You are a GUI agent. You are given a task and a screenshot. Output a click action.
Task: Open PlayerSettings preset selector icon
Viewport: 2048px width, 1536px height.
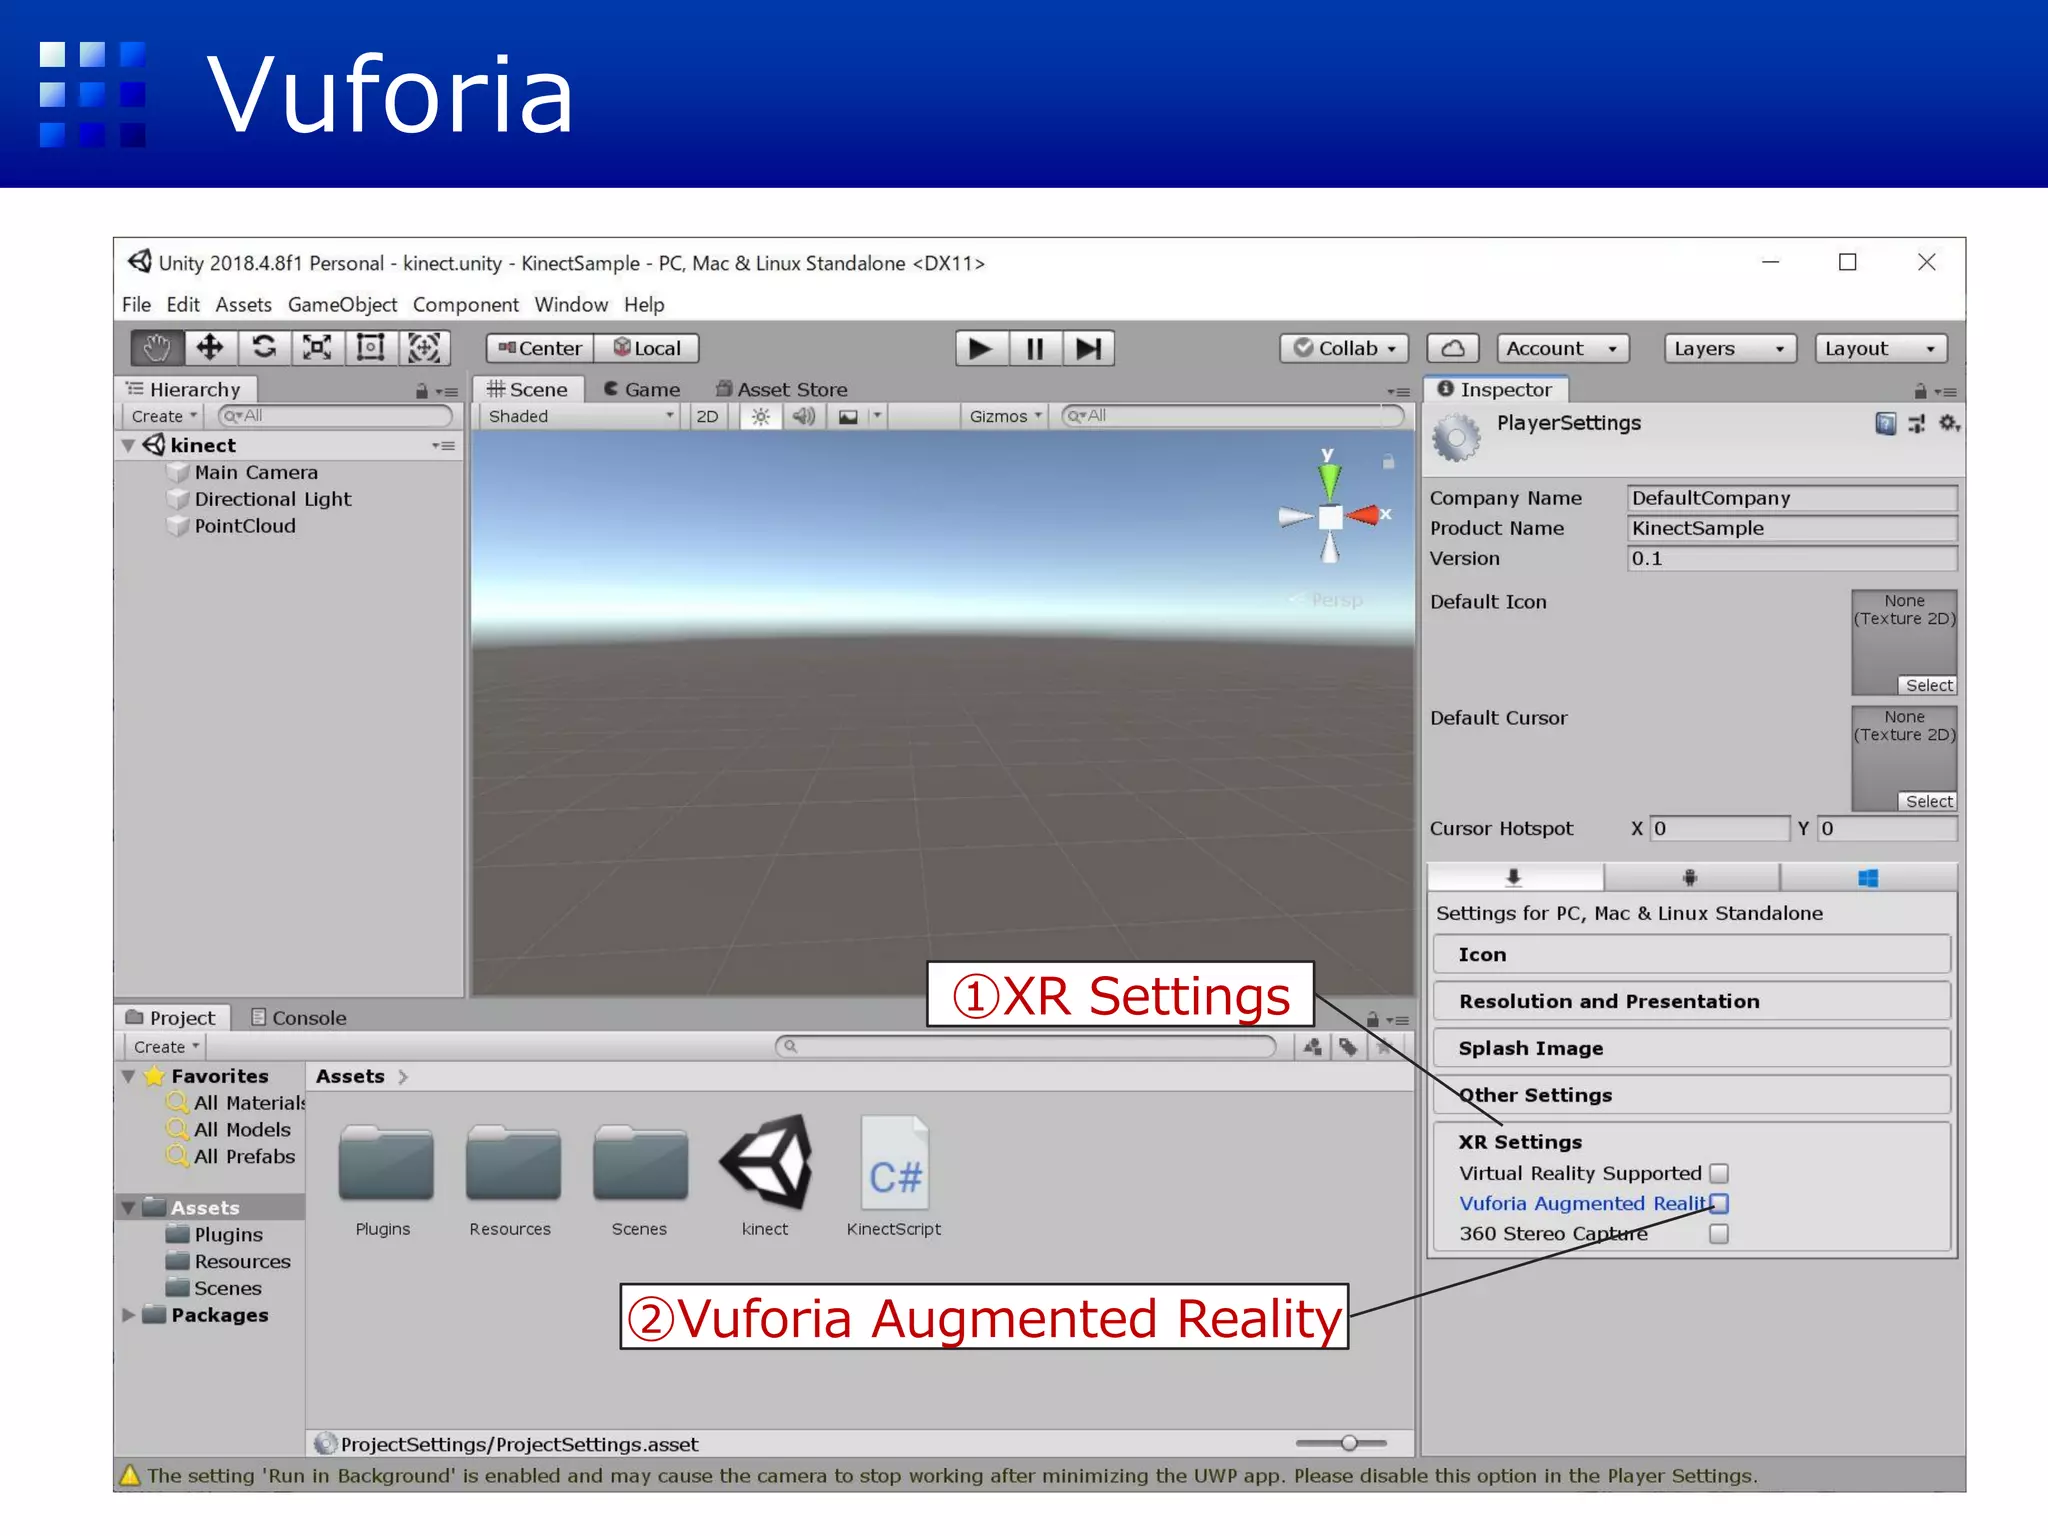pos(1917,424)
